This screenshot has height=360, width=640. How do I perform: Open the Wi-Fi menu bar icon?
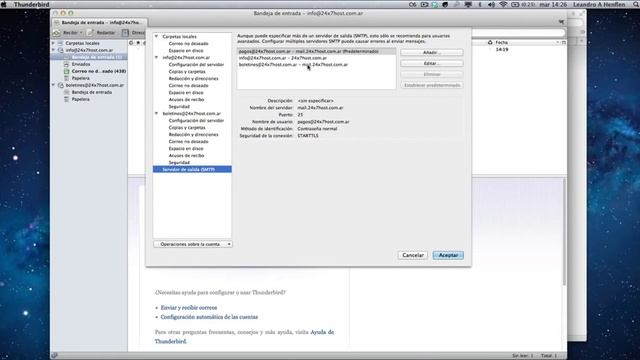(x=503, y=4)
